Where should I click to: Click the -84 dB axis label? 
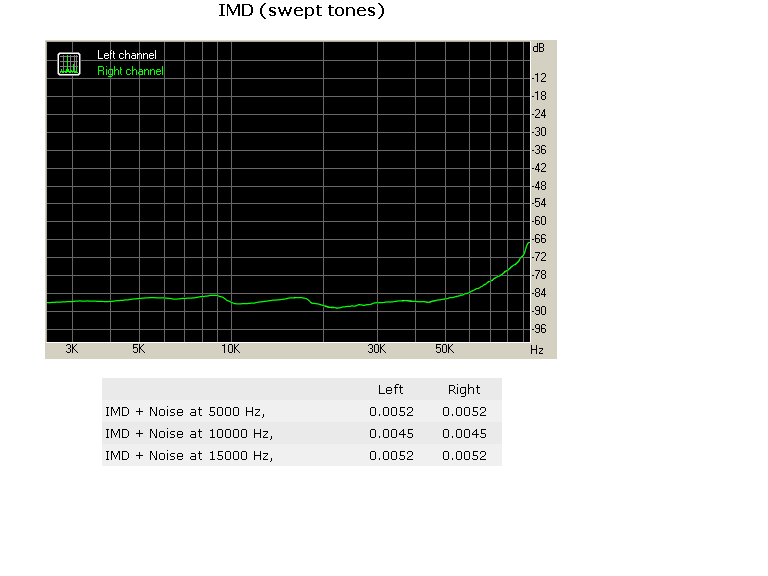point(539,293)
